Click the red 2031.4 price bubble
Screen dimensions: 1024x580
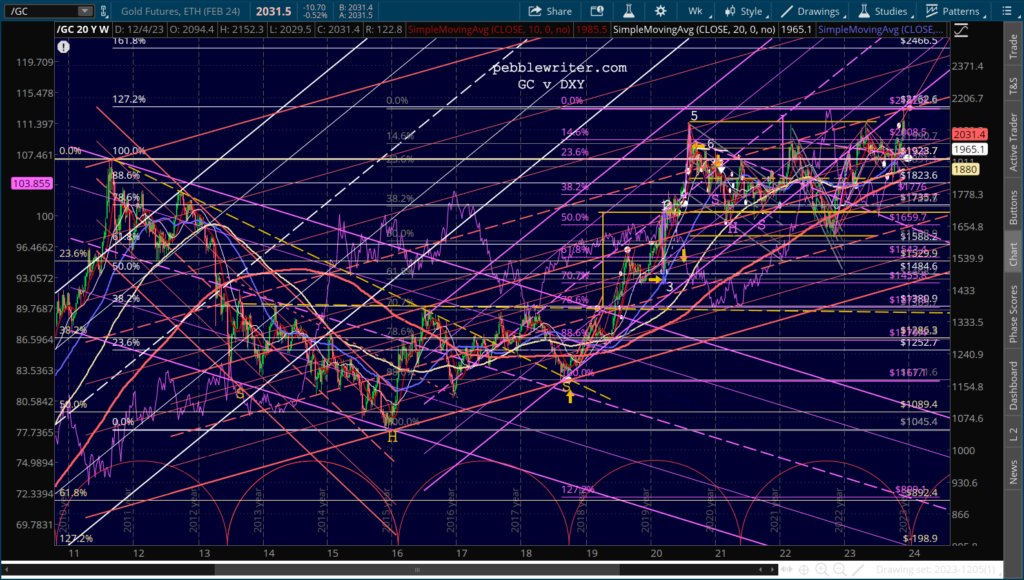(969, 135)
